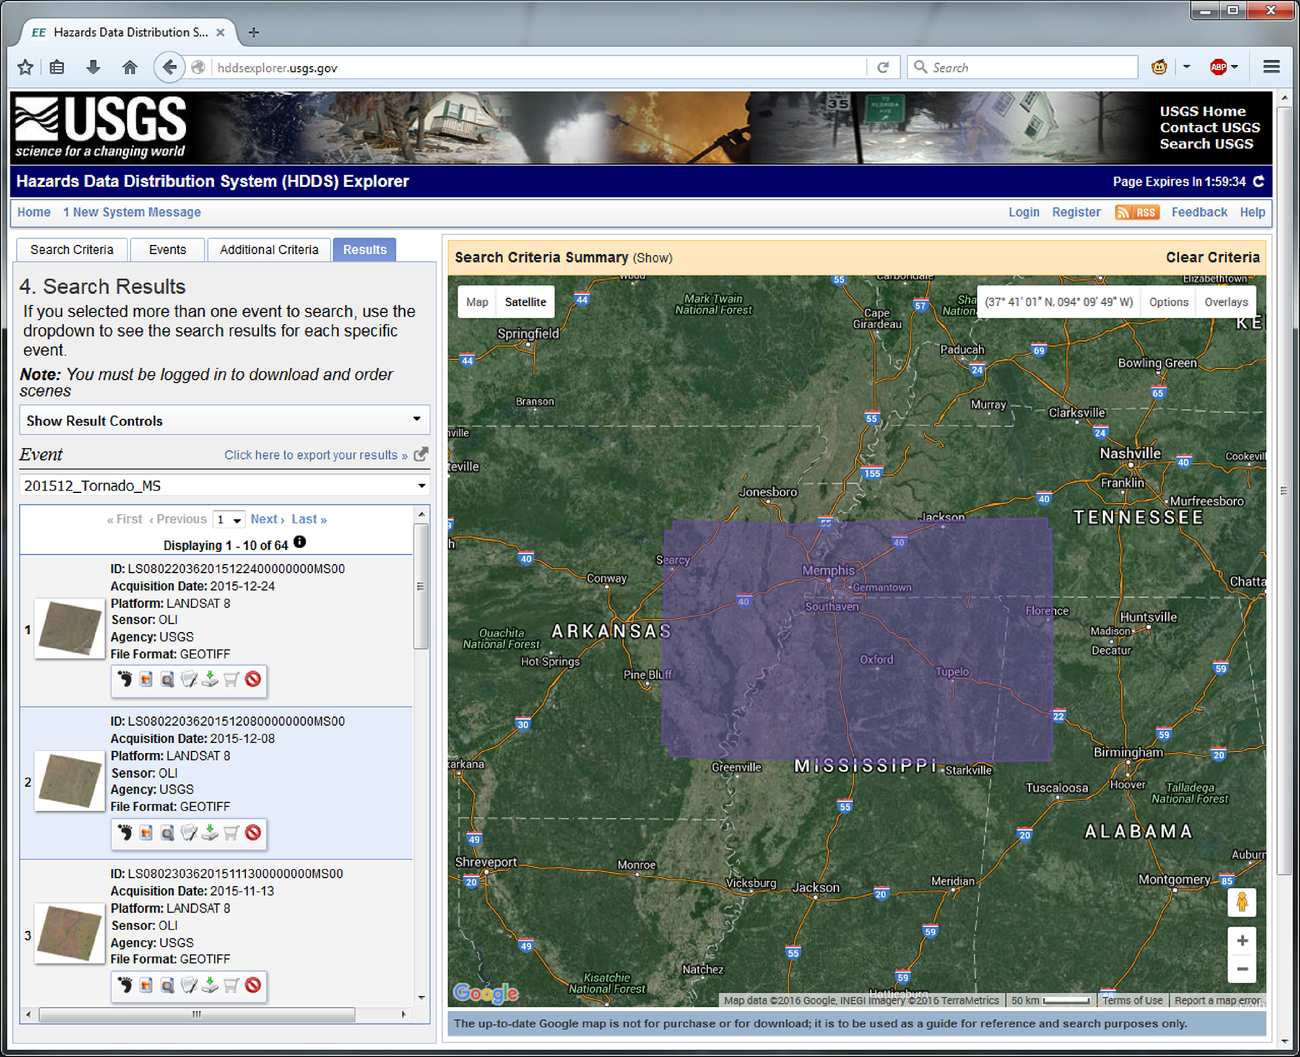
Task: Download the 2015-12-08 Landsat scene
Action: [x=210, y=832]
